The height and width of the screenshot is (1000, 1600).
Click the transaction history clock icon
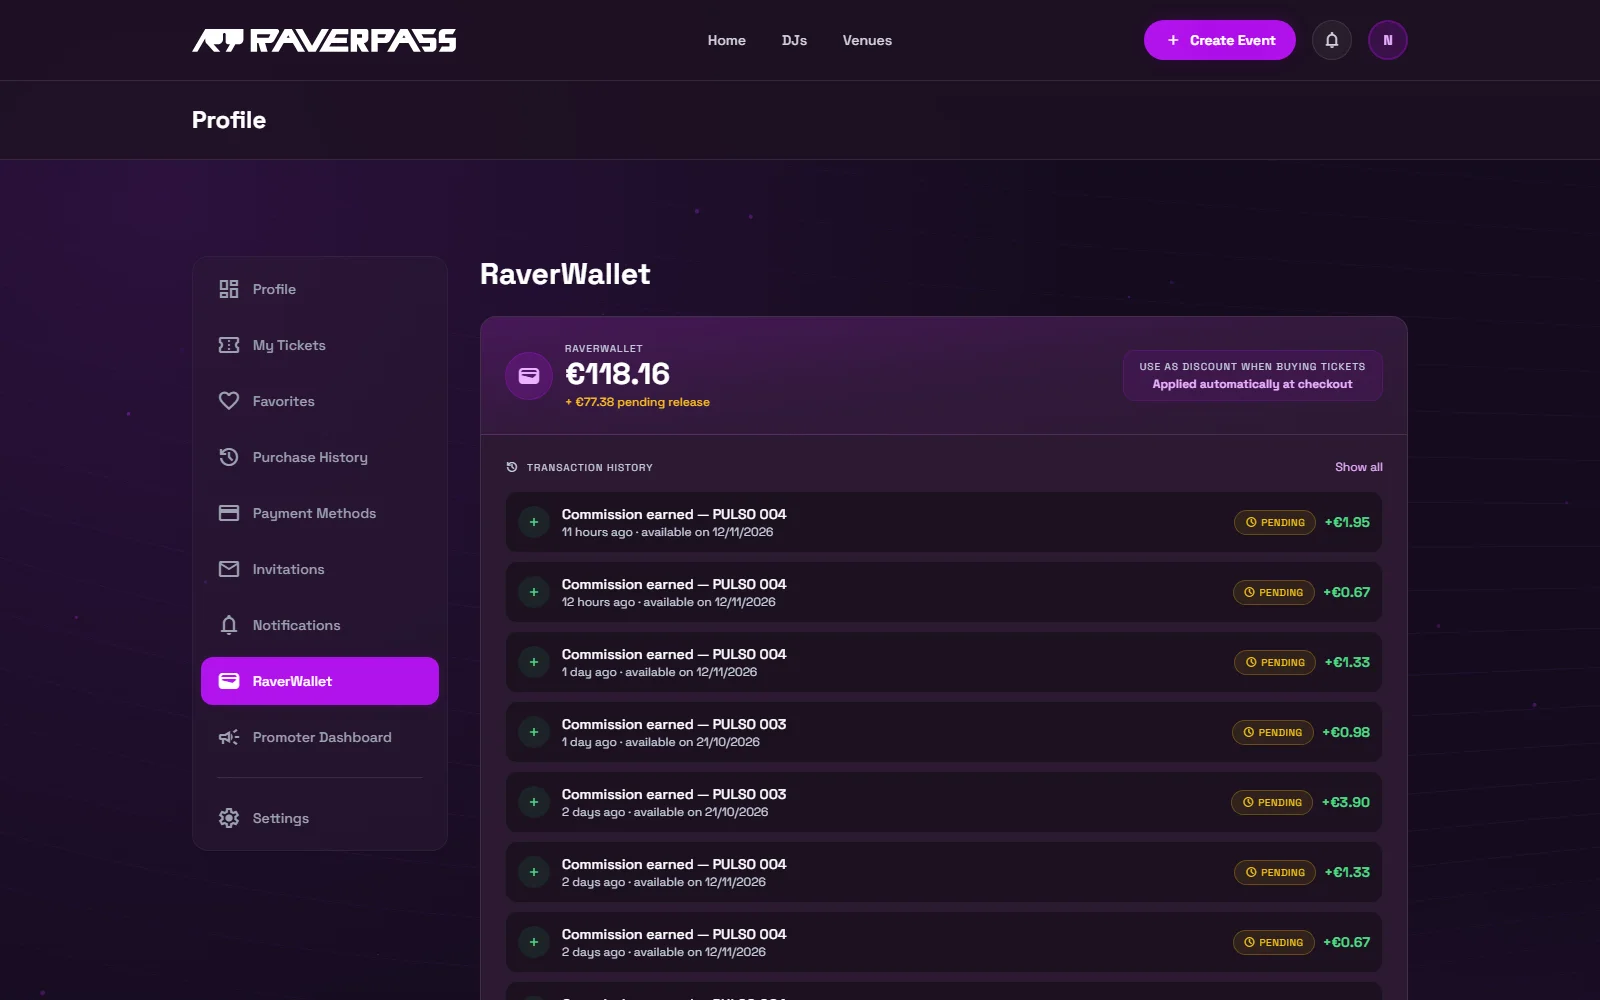512,467
